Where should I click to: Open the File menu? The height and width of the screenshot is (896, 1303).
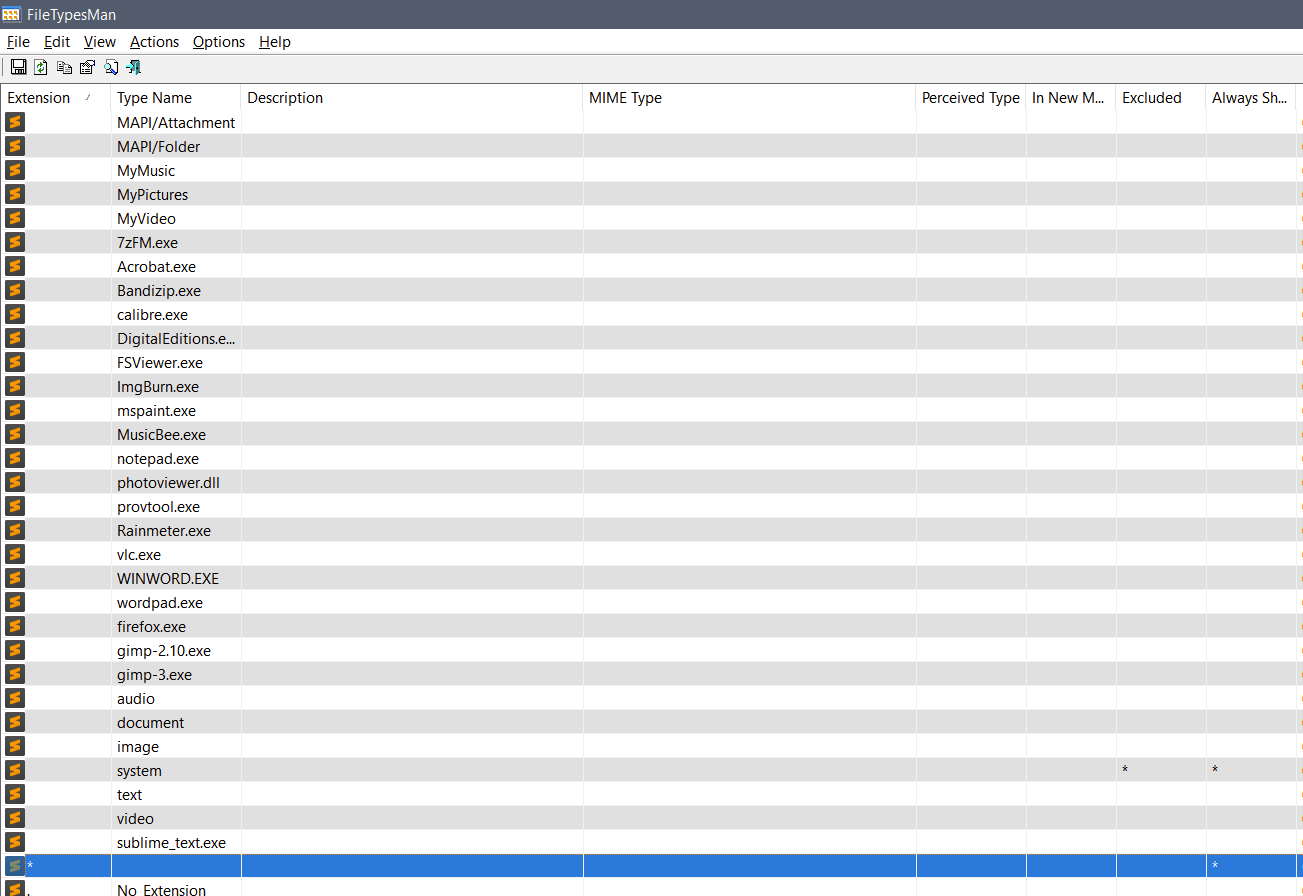coord(18,42)
